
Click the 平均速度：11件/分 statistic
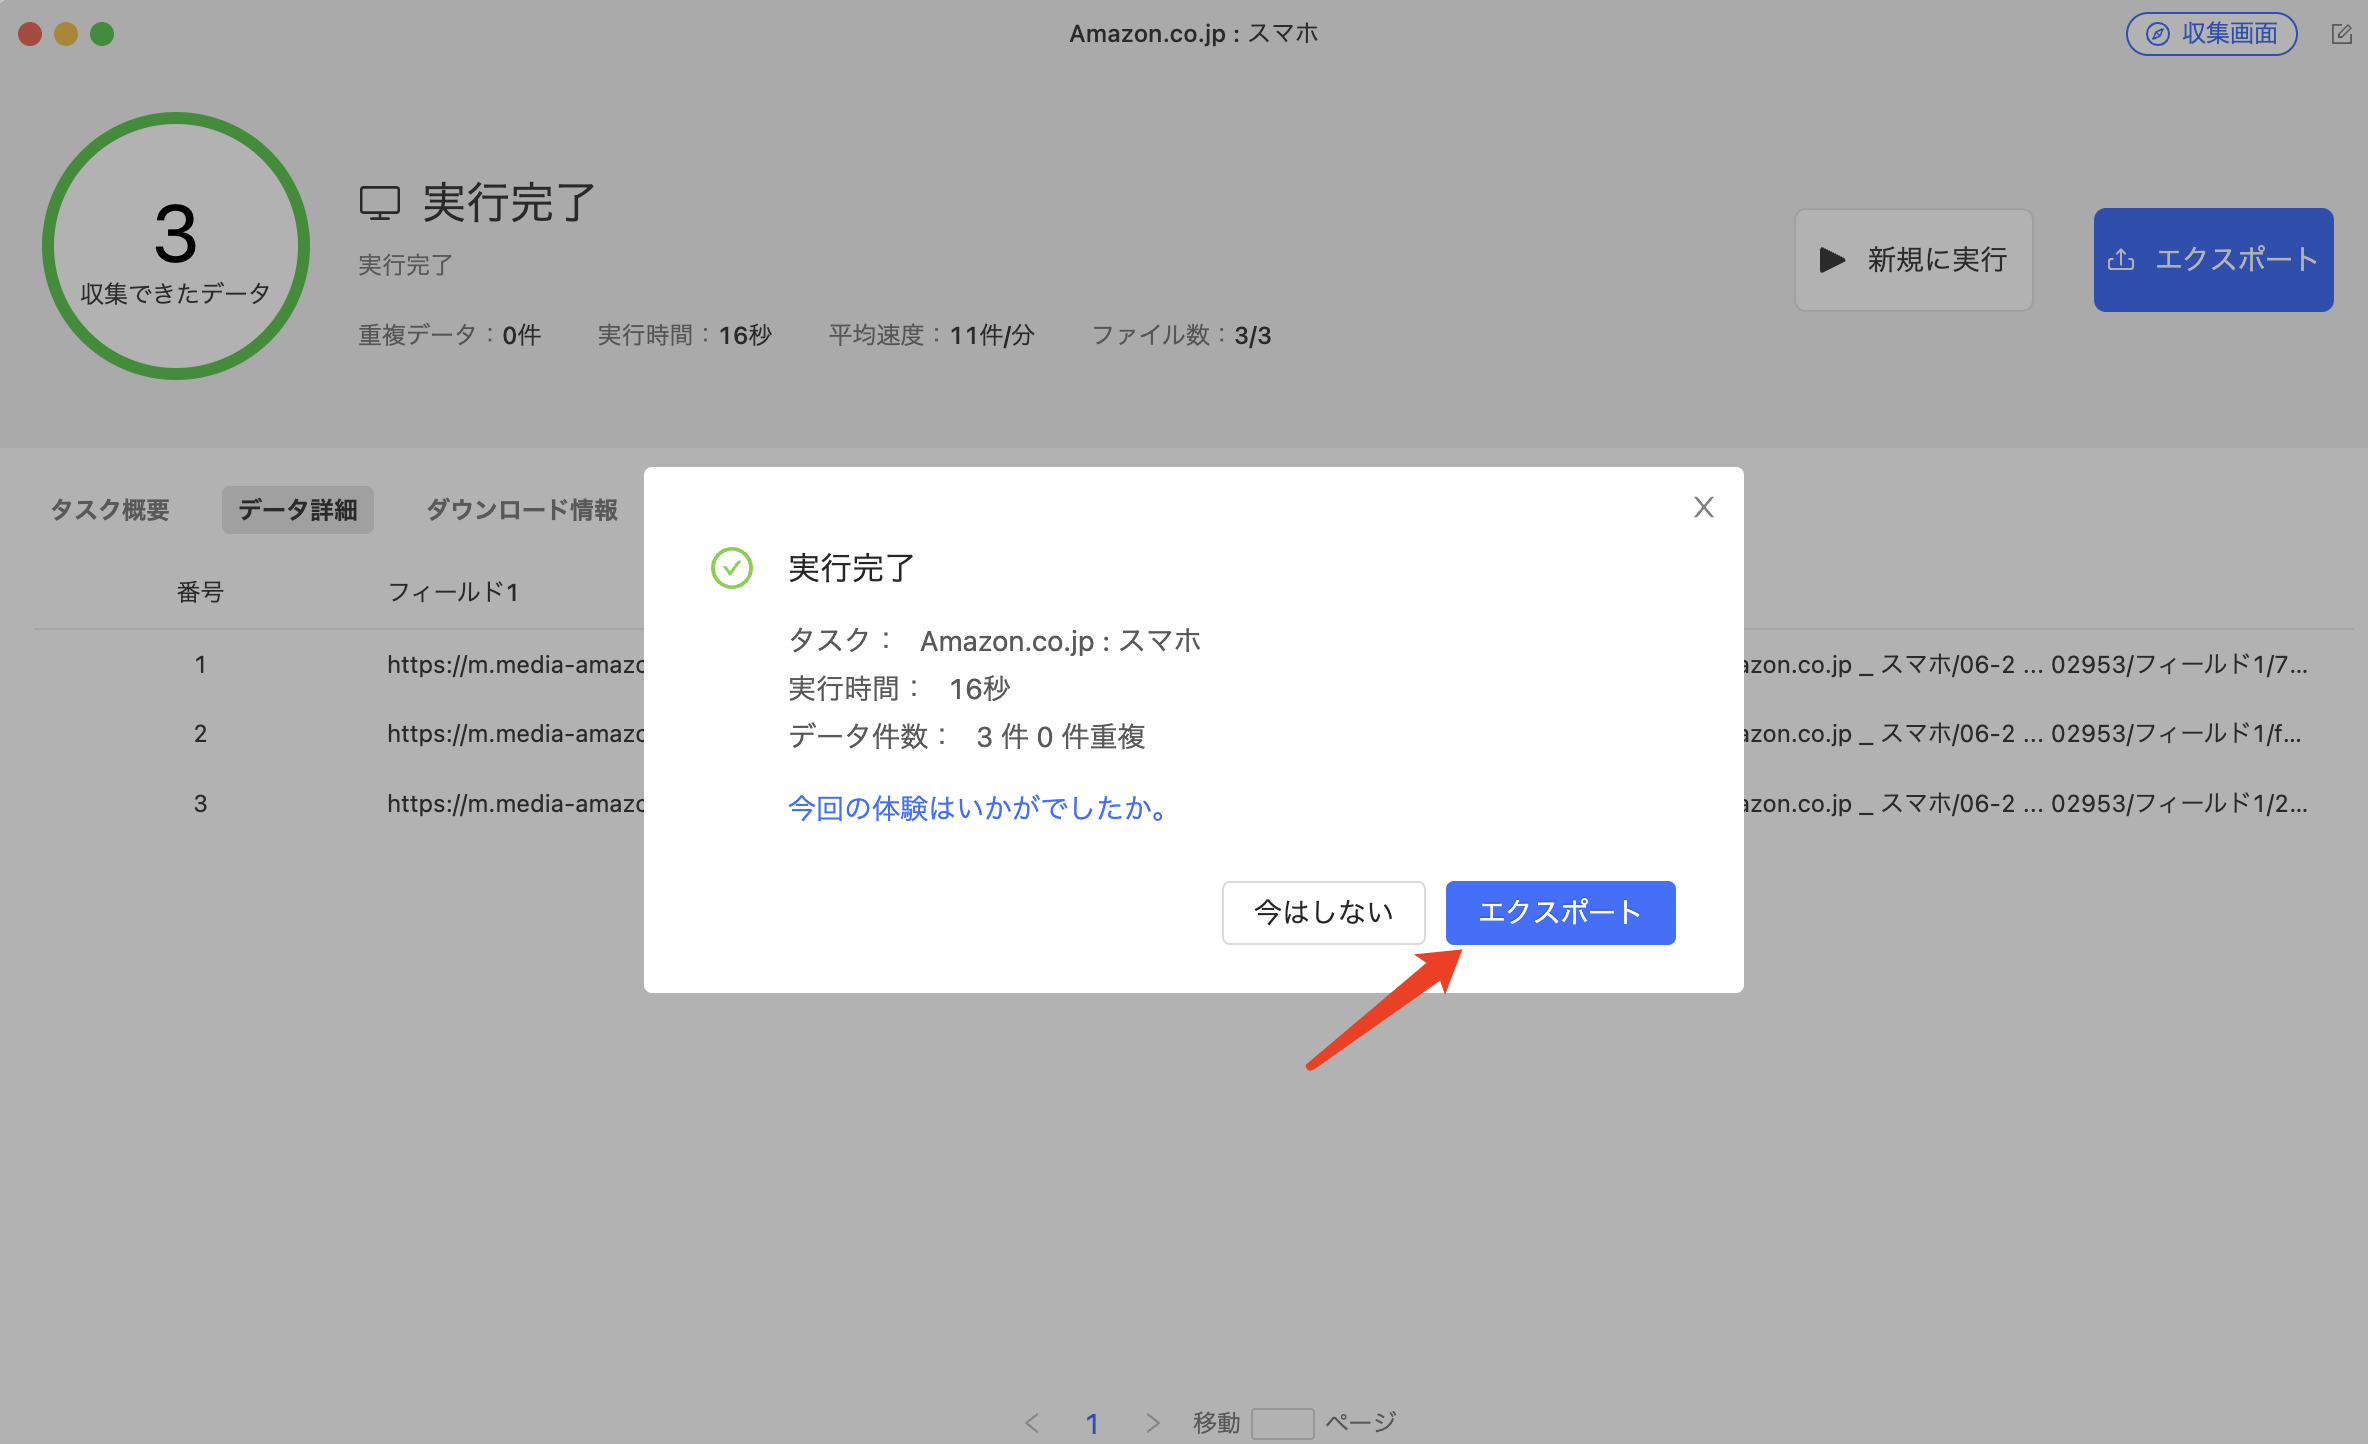point(931,335)
